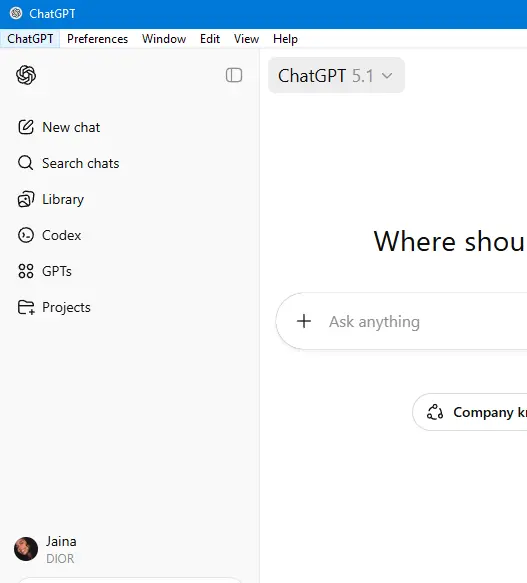Click the Projects folder icon
Viewport: 527px width, 583px height.
26,307
